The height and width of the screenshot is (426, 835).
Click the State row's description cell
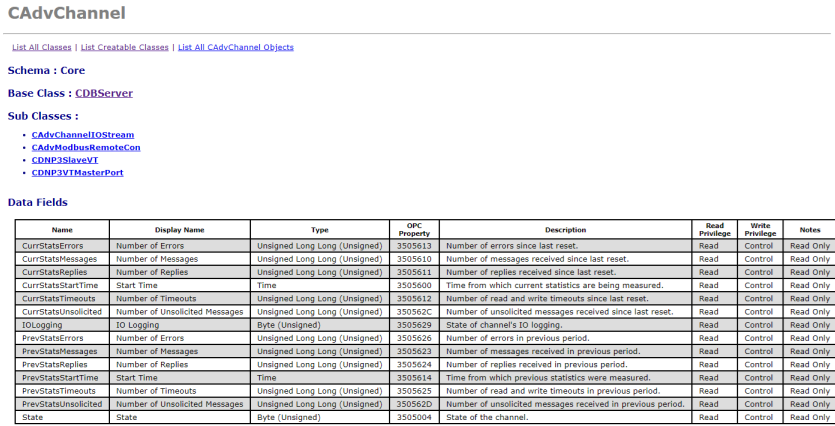pos(486,417)
